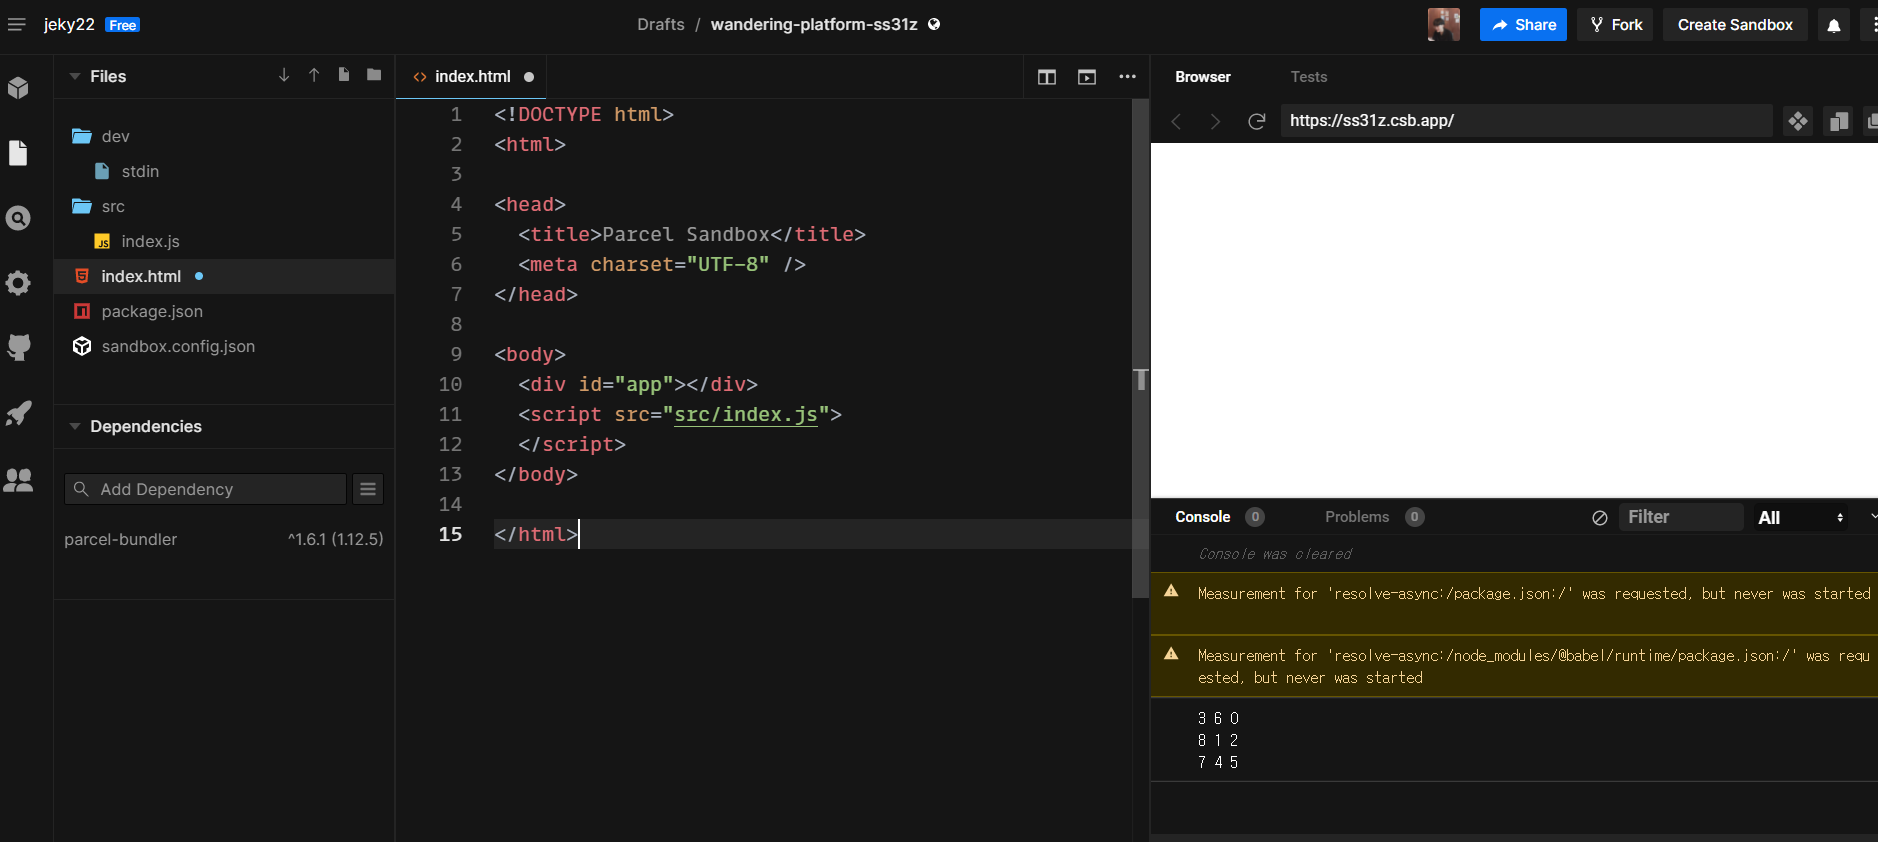This screenshot has height=842, width=1878.
Task: Click sandbox privacy globe icon
Action: [934, 24]
